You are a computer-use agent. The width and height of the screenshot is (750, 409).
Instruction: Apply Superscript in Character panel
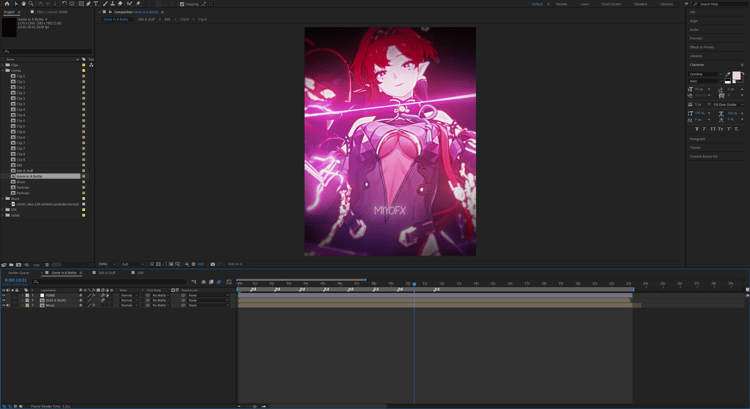point(729,129)
